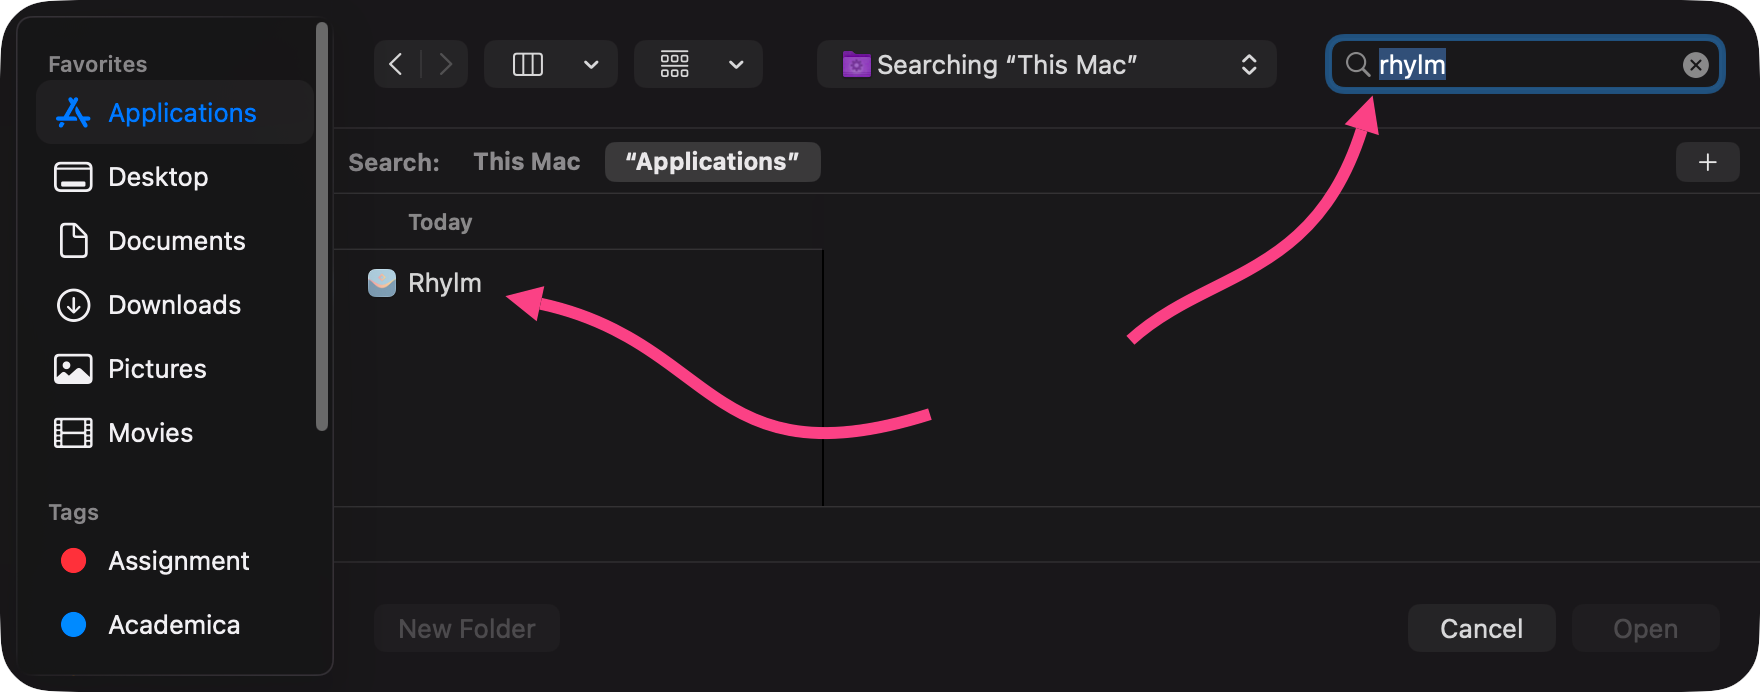
Task: Click the sidebar vertical scrollbar
Action: 321,226
